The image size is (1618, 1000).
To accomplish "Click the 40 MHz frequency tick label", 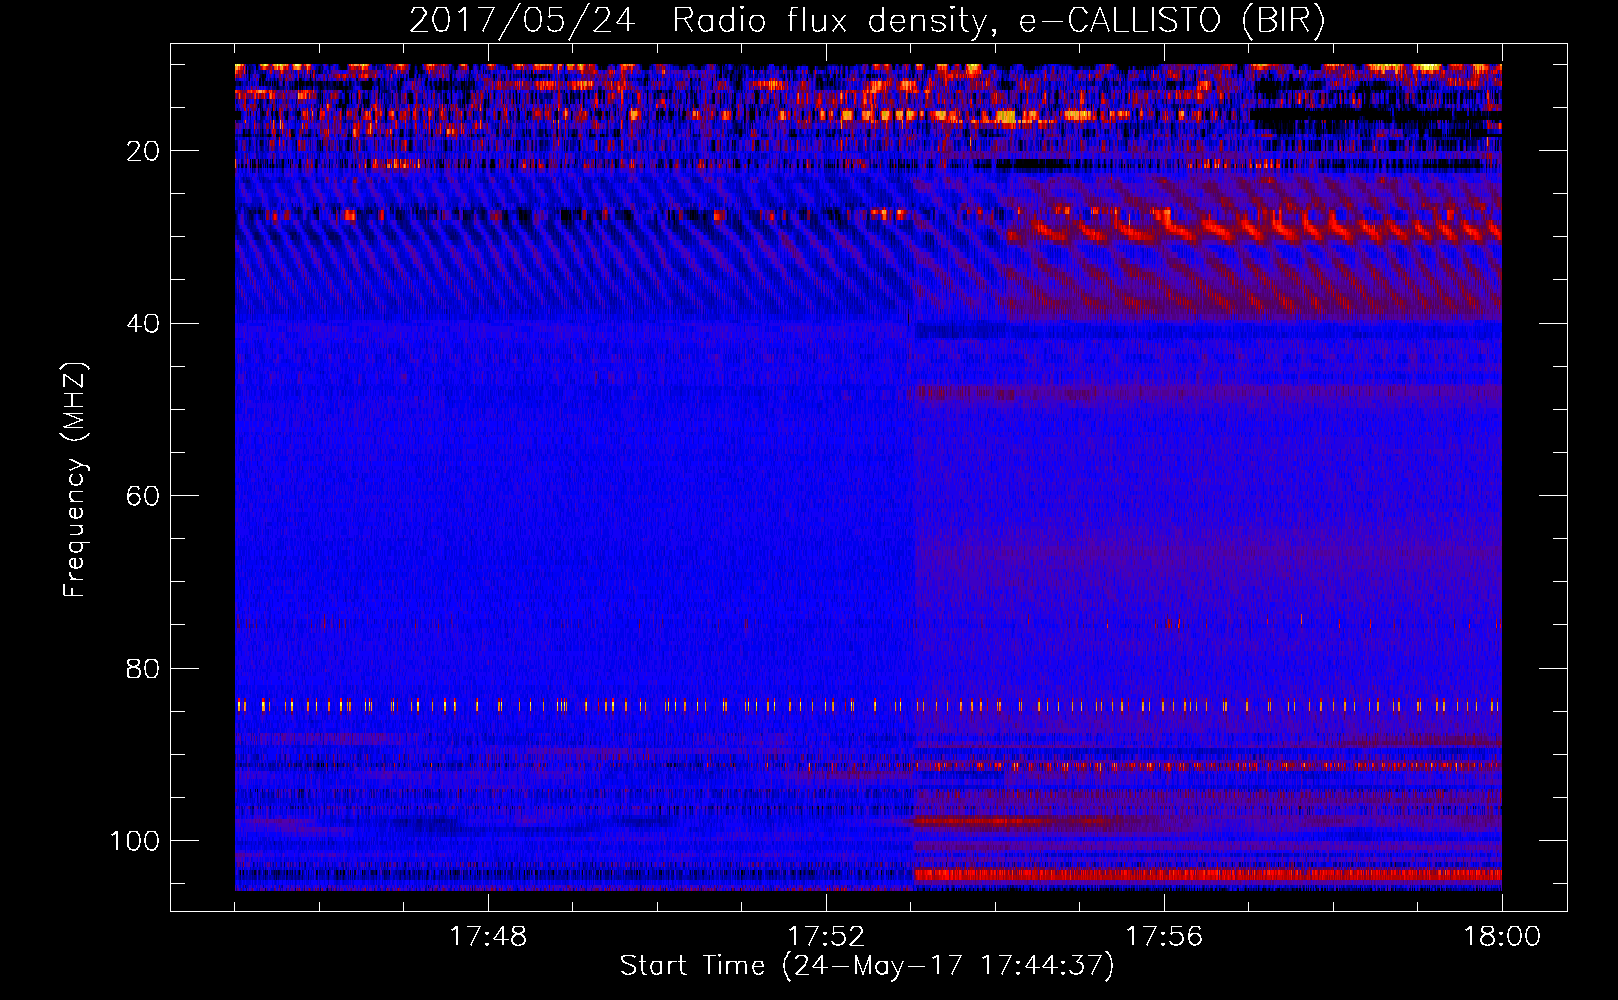I will [x=143, y=324].
